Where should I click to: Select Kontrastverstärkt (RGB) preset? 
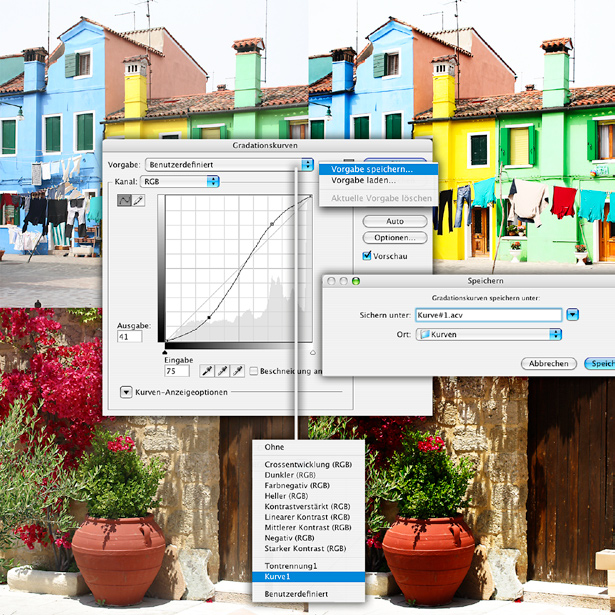308,506
